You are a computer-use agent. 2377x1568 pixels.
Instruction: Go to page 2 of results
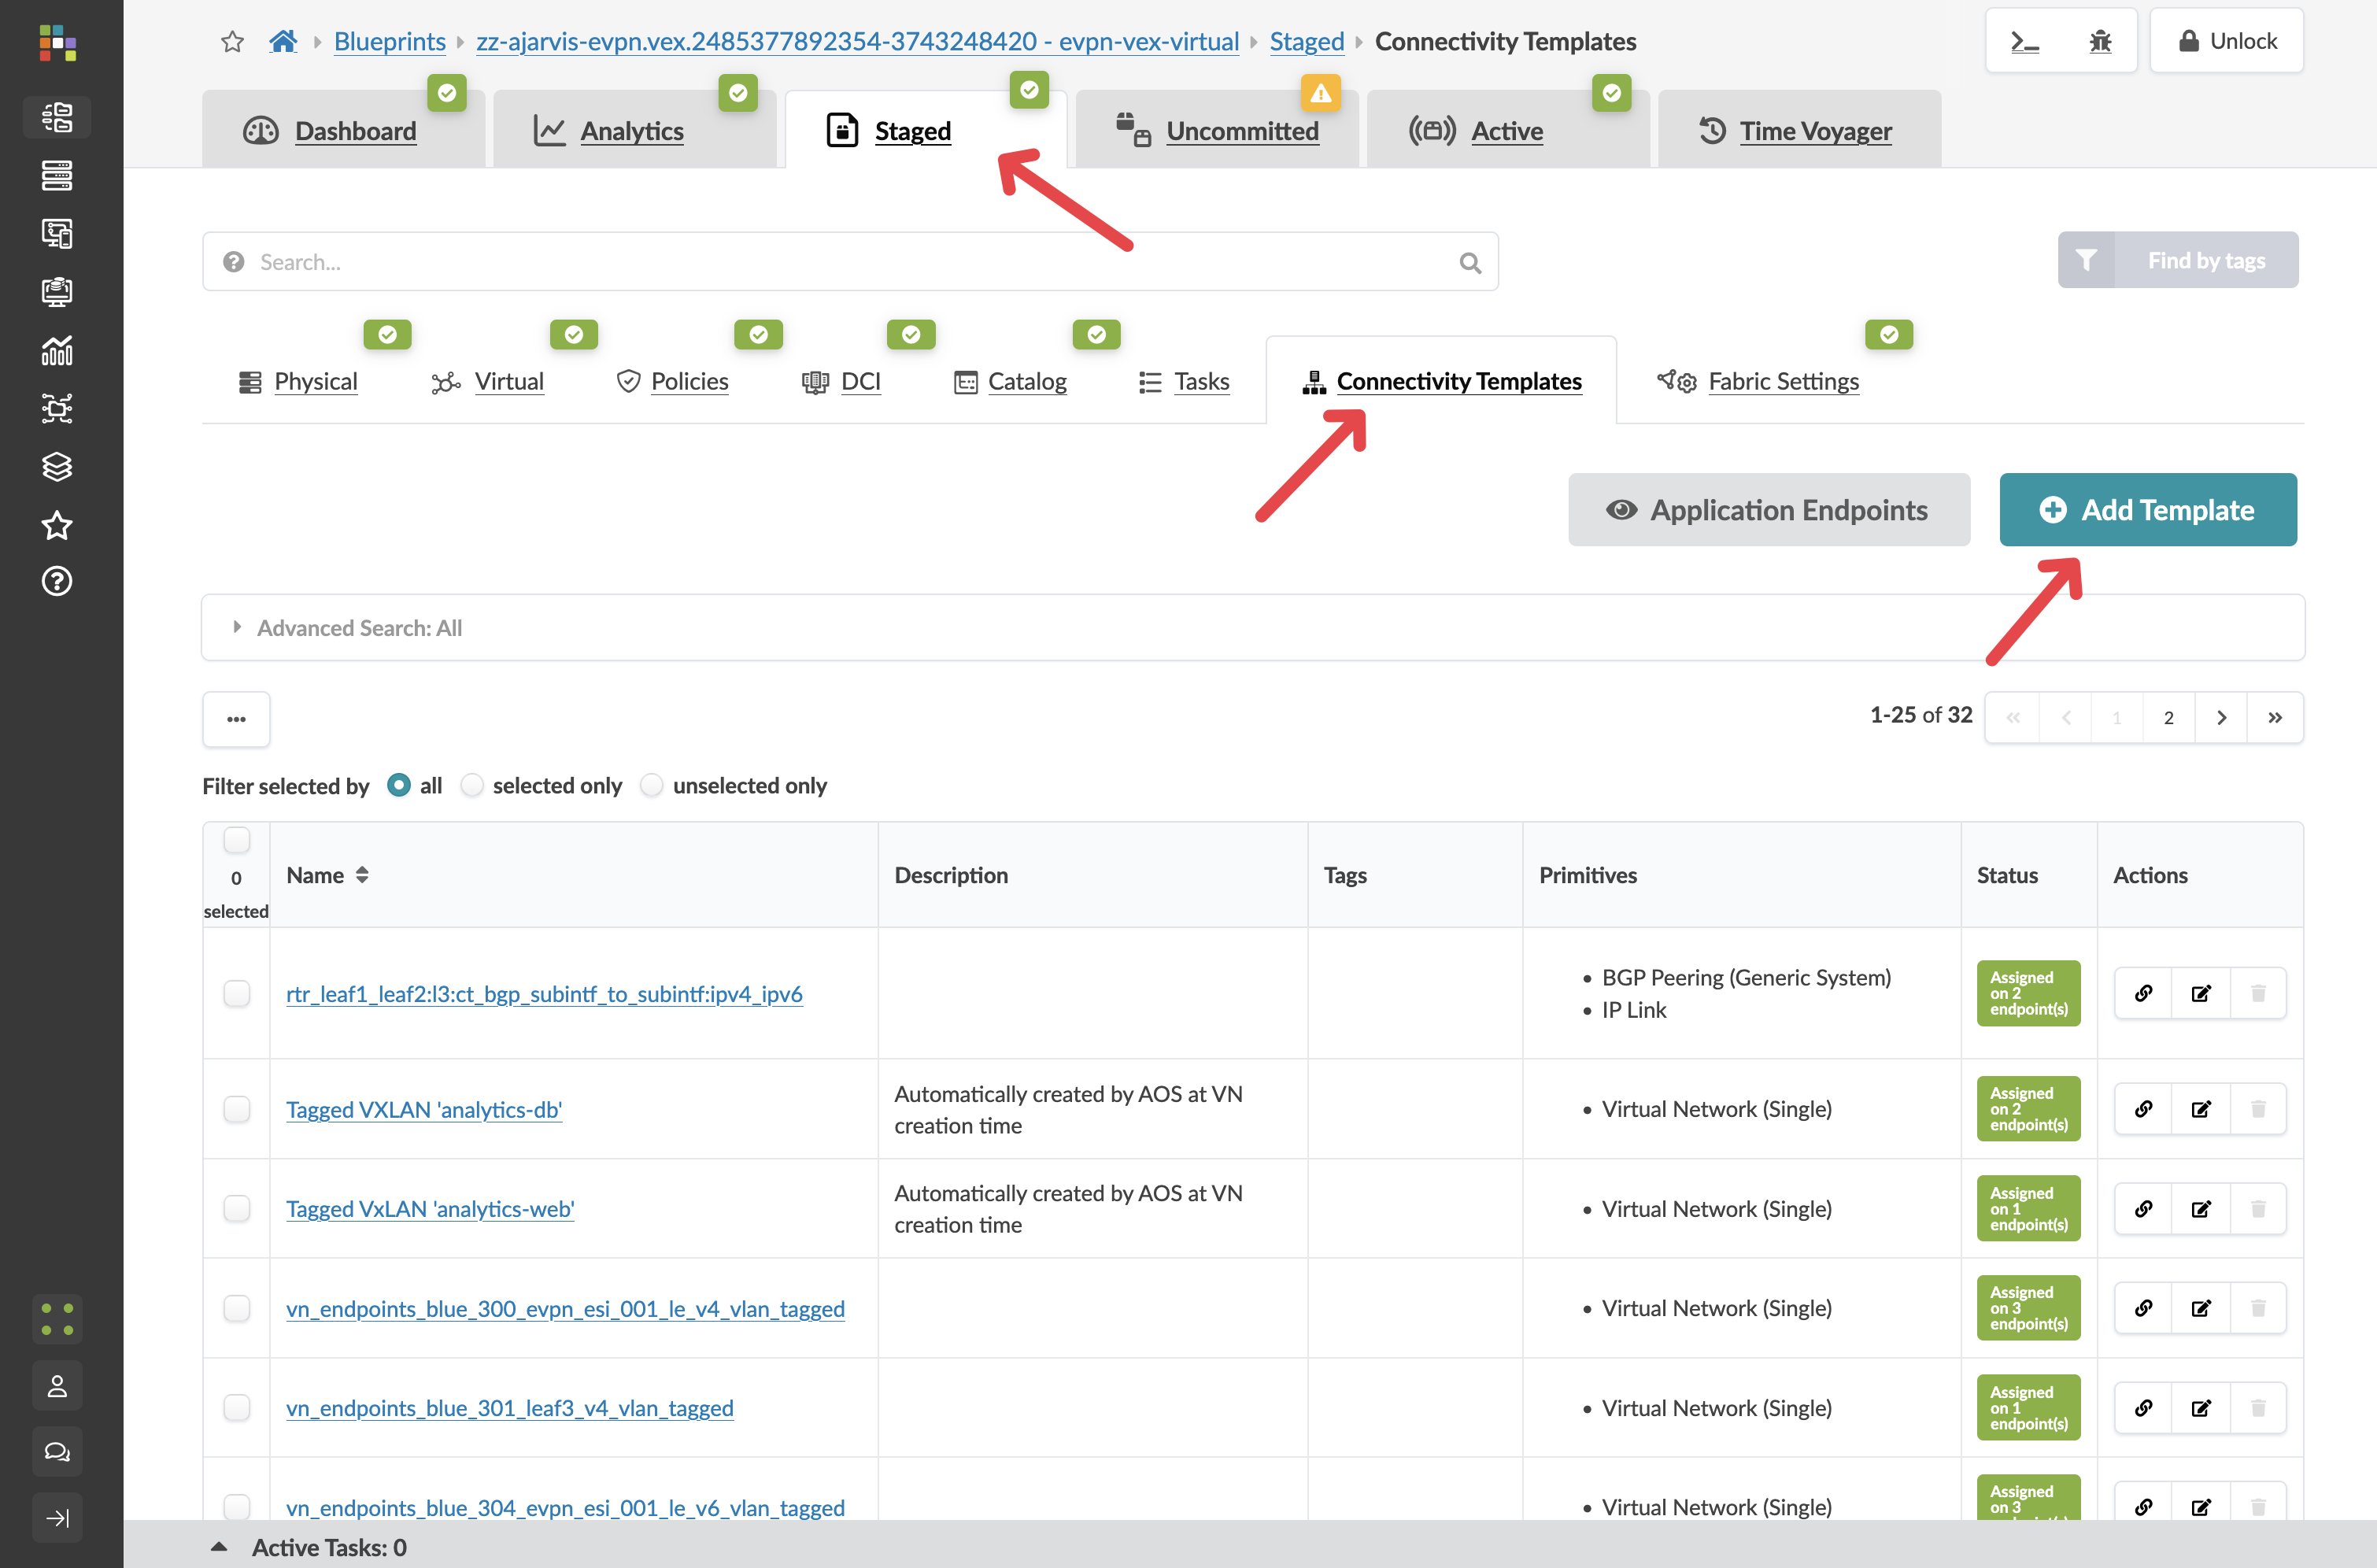tap(2168, 718)
